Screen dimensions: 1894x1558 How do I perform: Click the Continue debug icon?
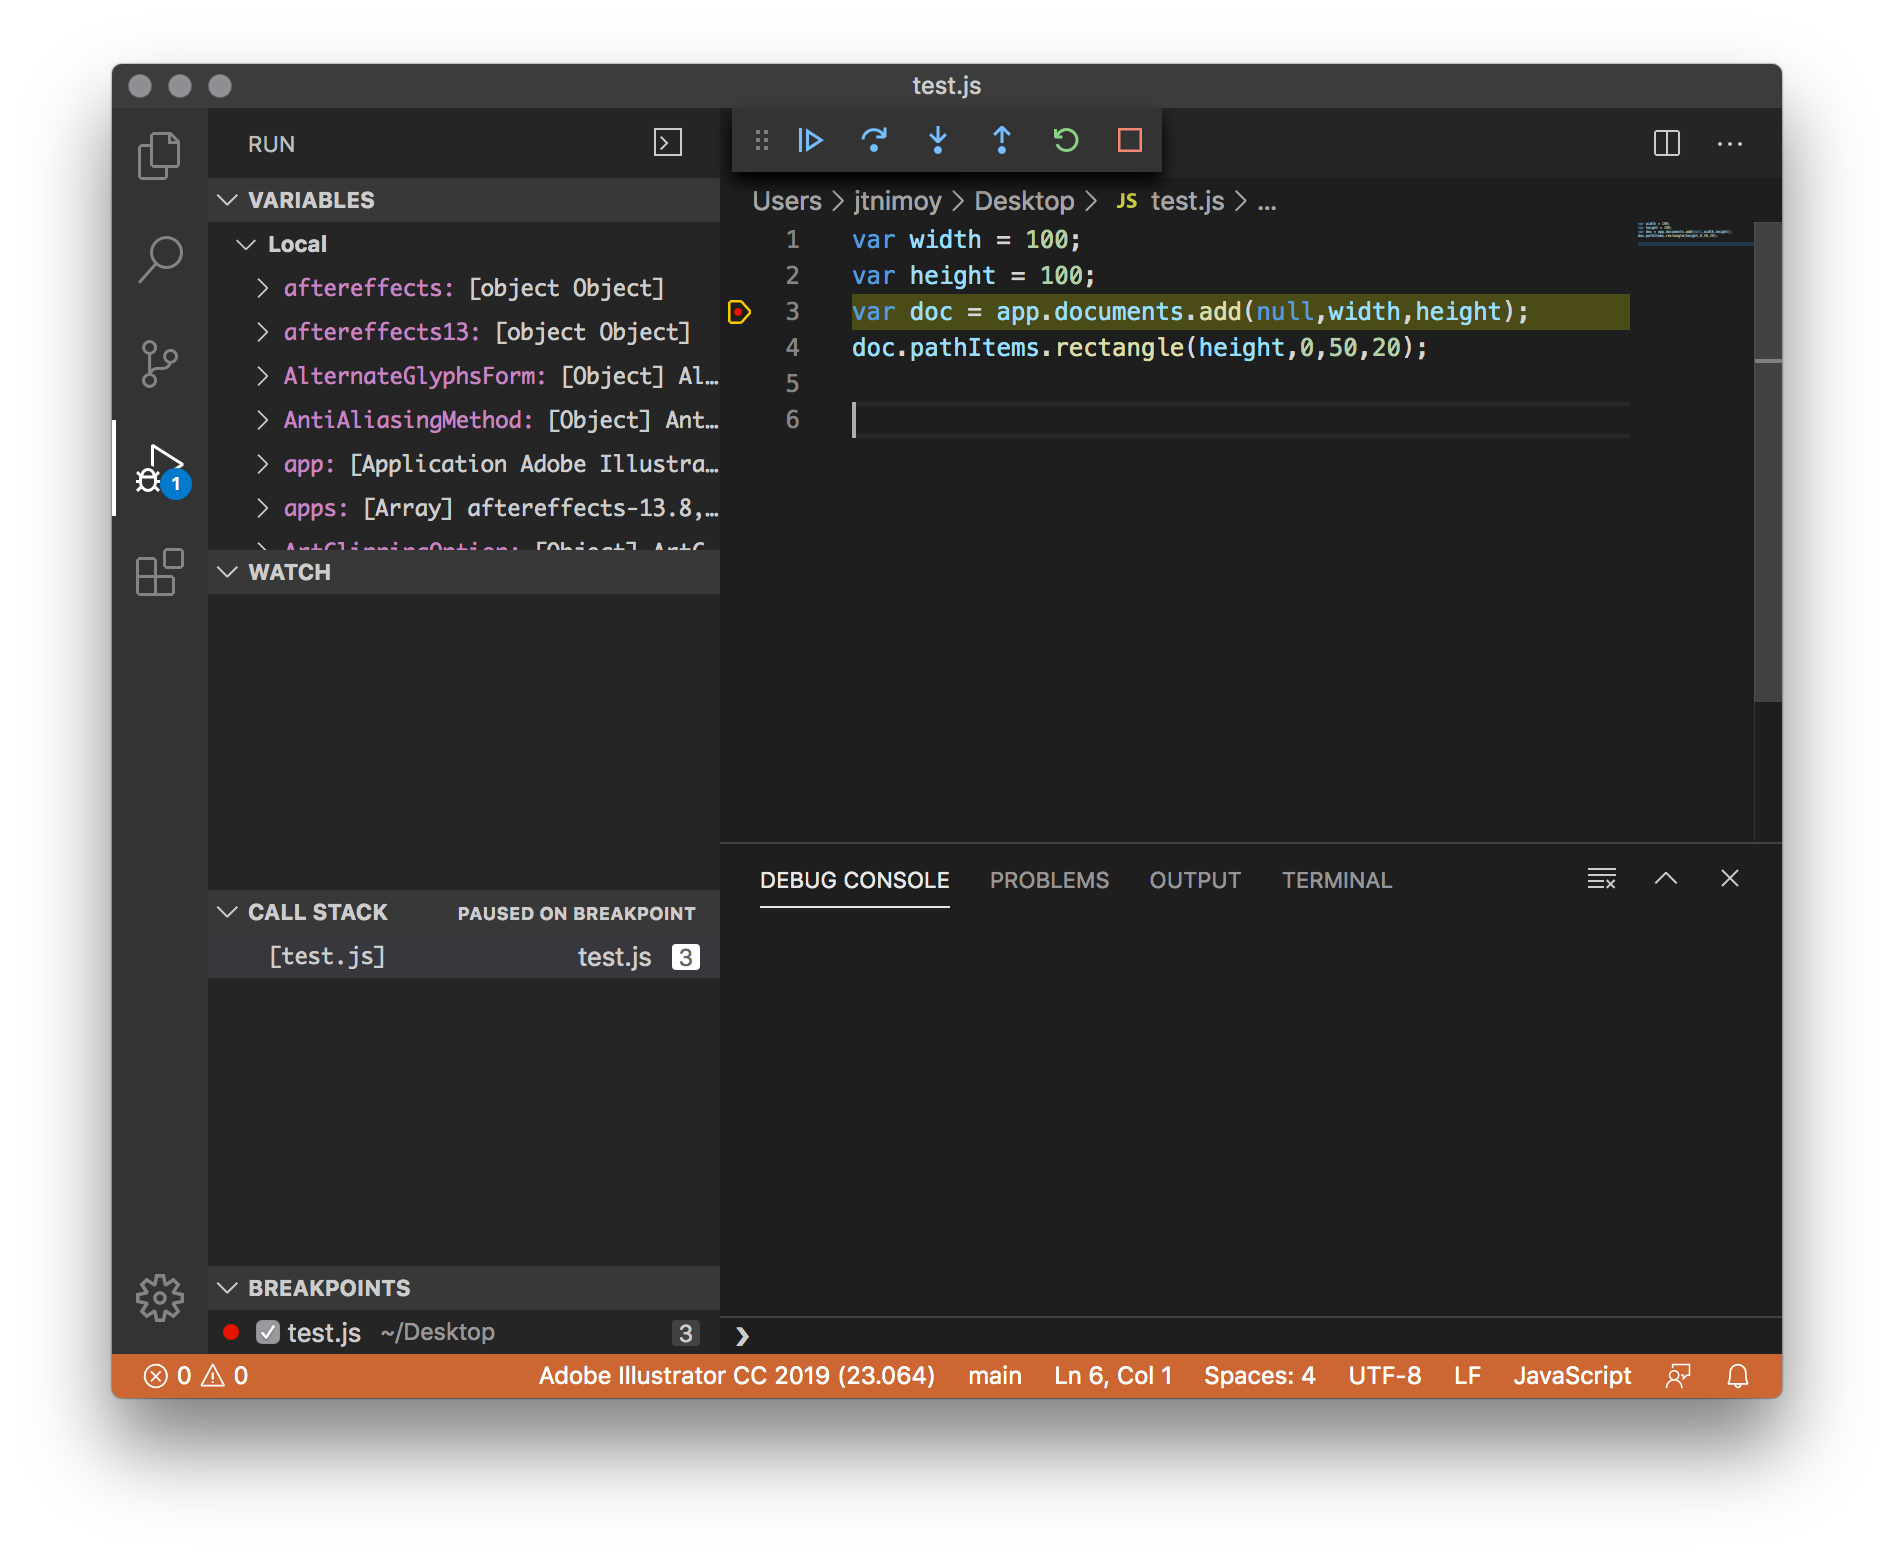point(810,140)
